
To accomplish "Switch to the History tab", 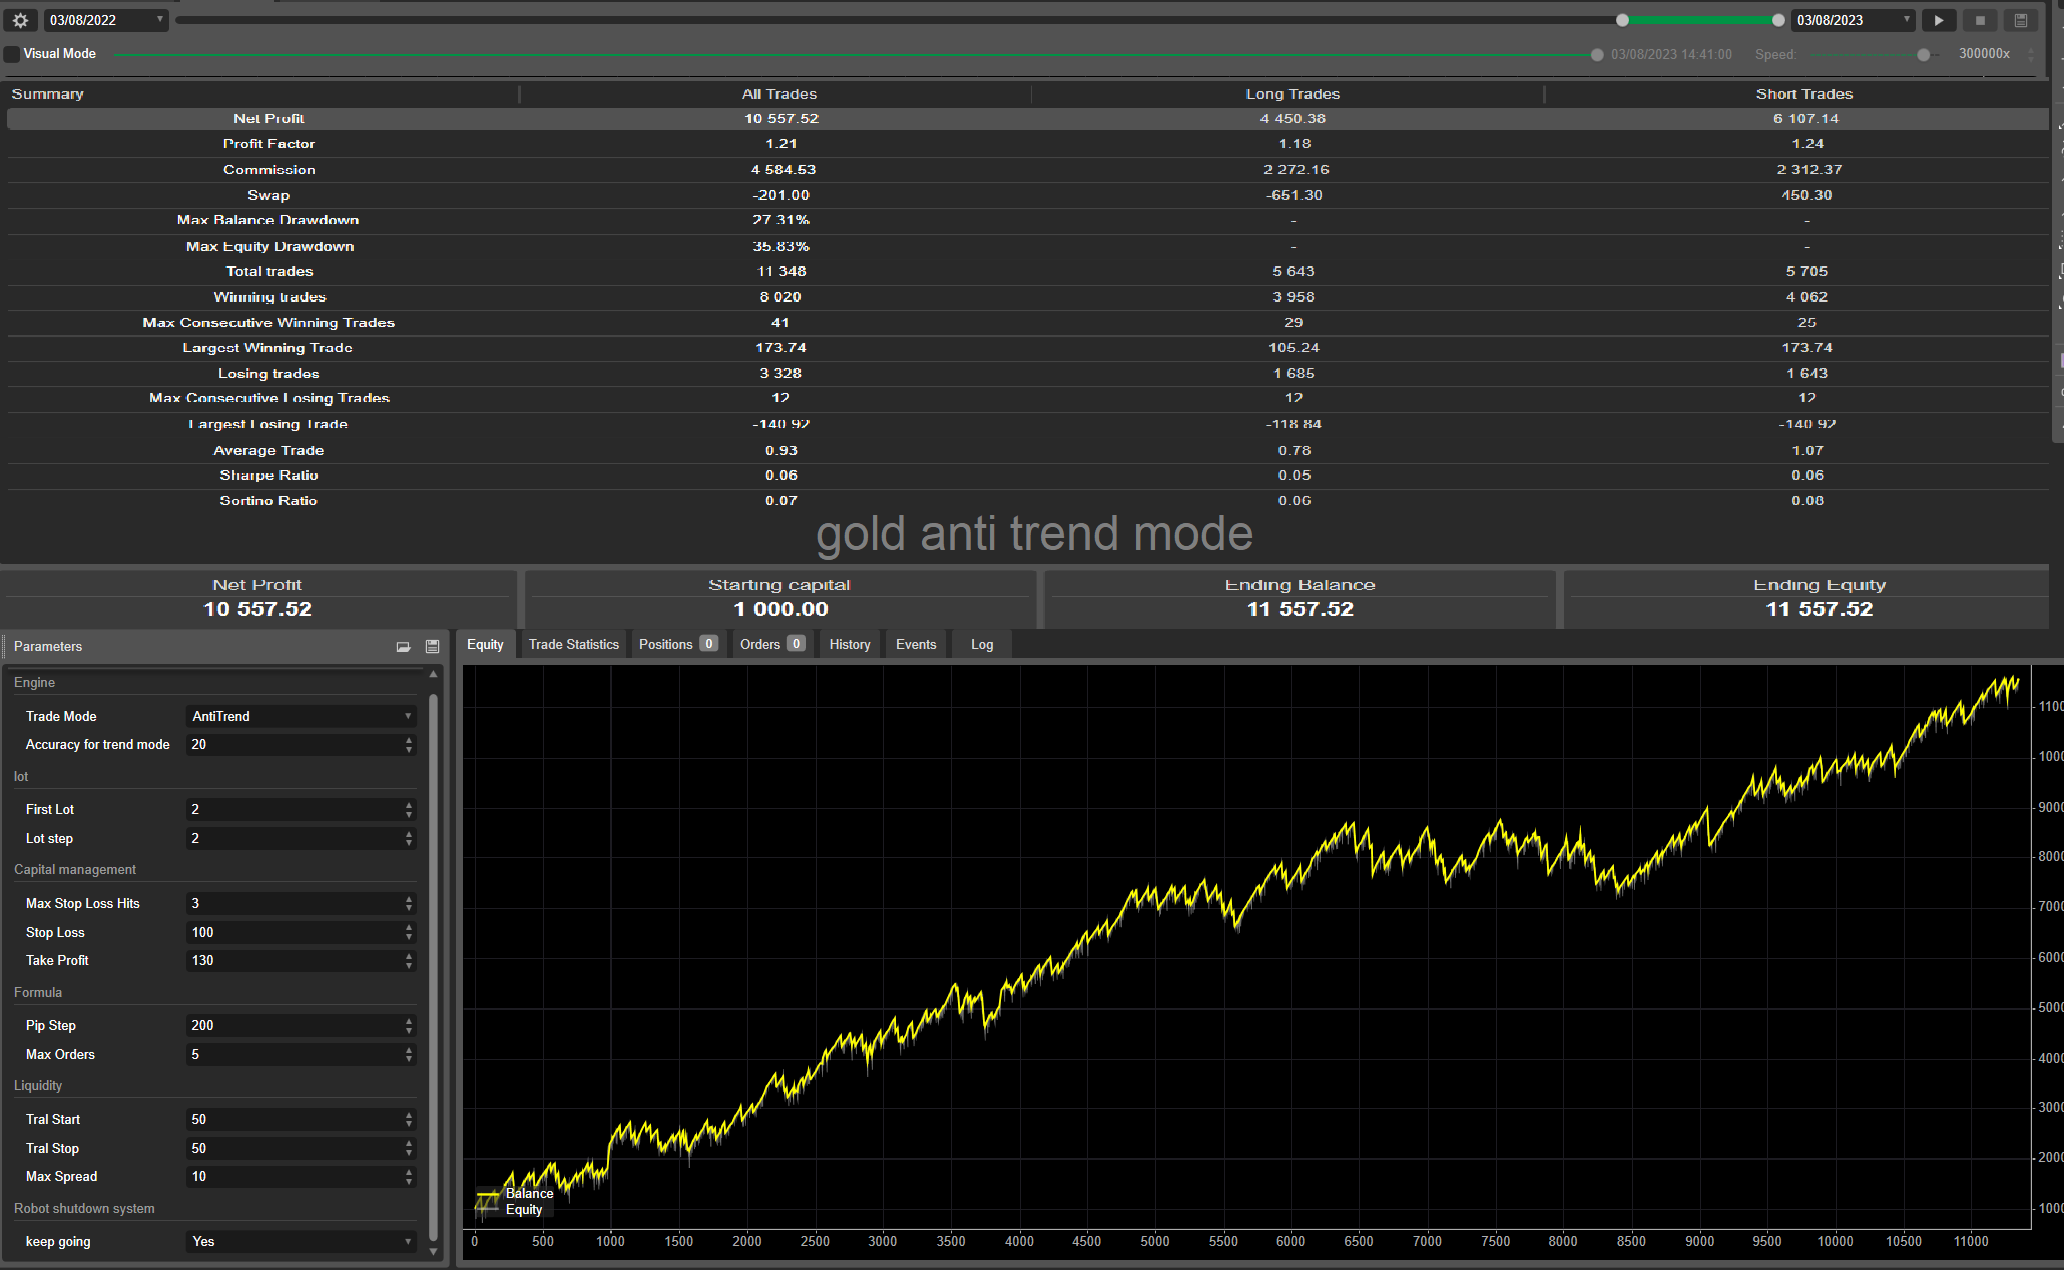I will click(x=850, y=645).
